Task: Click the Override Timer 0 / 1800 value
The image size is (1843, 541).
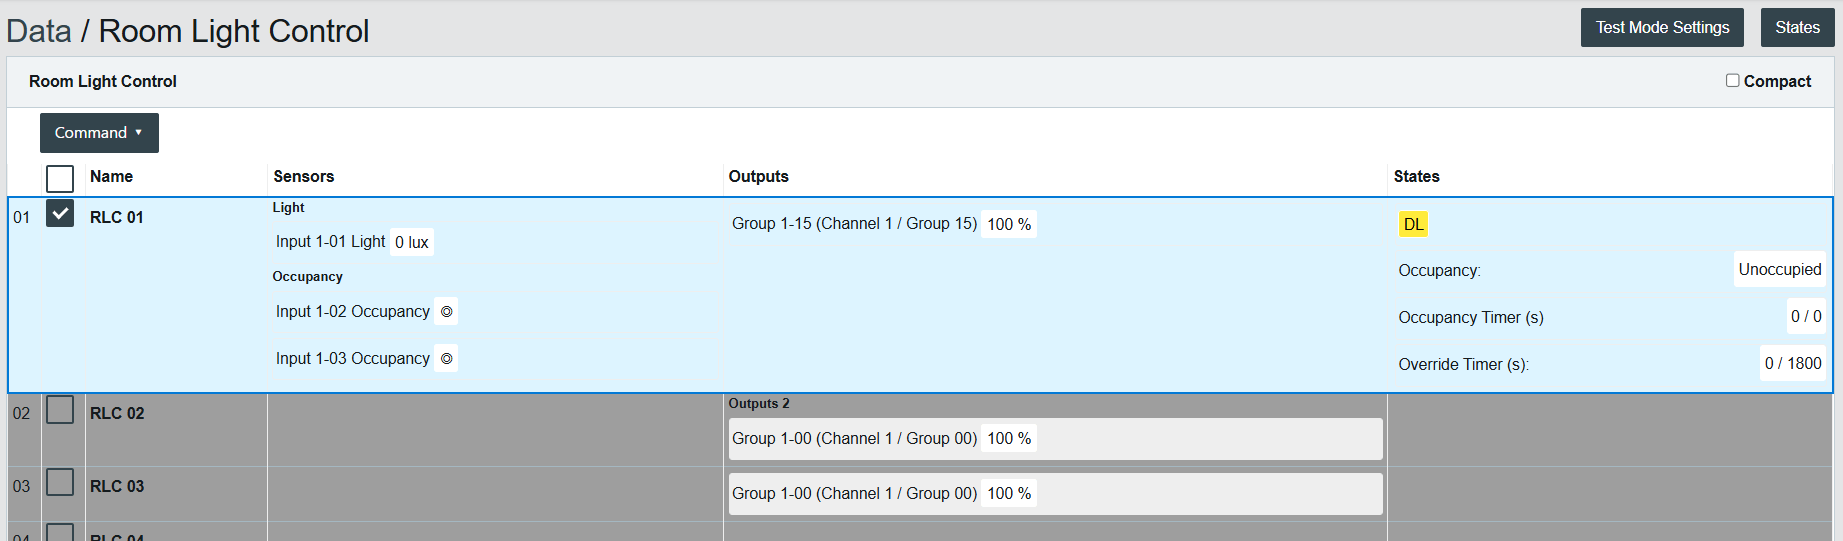Action: point(1792,364)
